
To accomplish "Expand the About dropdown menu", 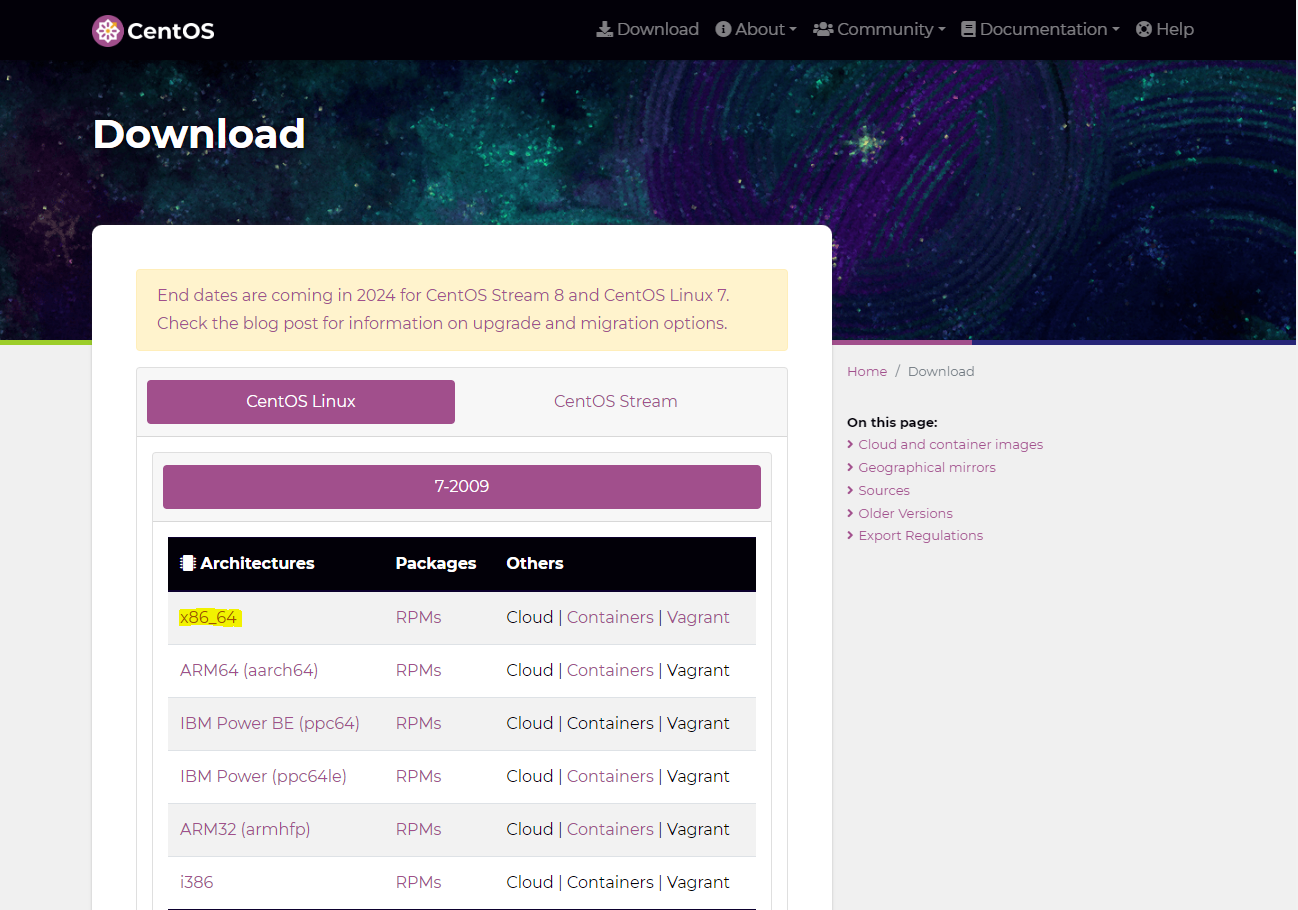I will [x=756, y=29].
